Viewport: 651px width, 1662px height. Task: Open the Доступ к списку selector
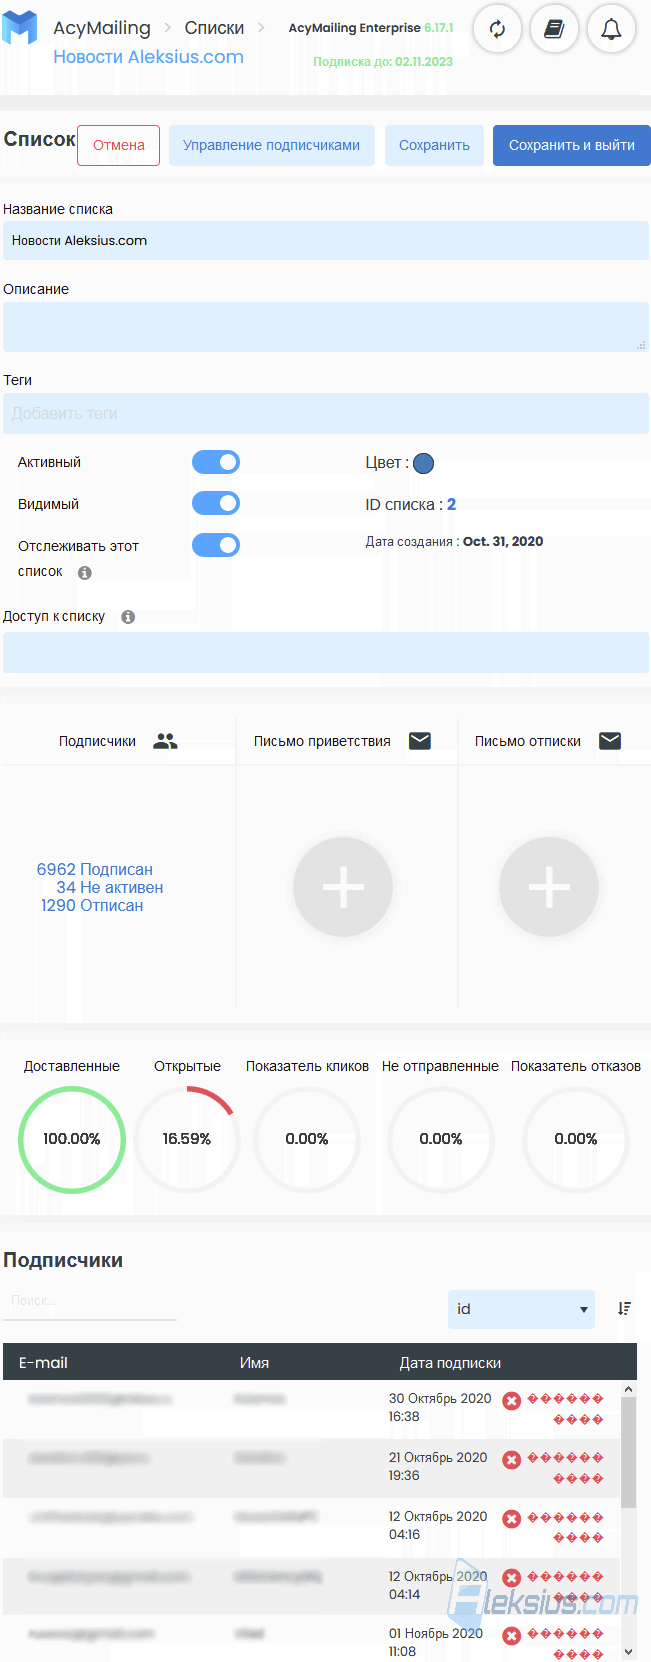pyautogui.click(x=326, y=652)
